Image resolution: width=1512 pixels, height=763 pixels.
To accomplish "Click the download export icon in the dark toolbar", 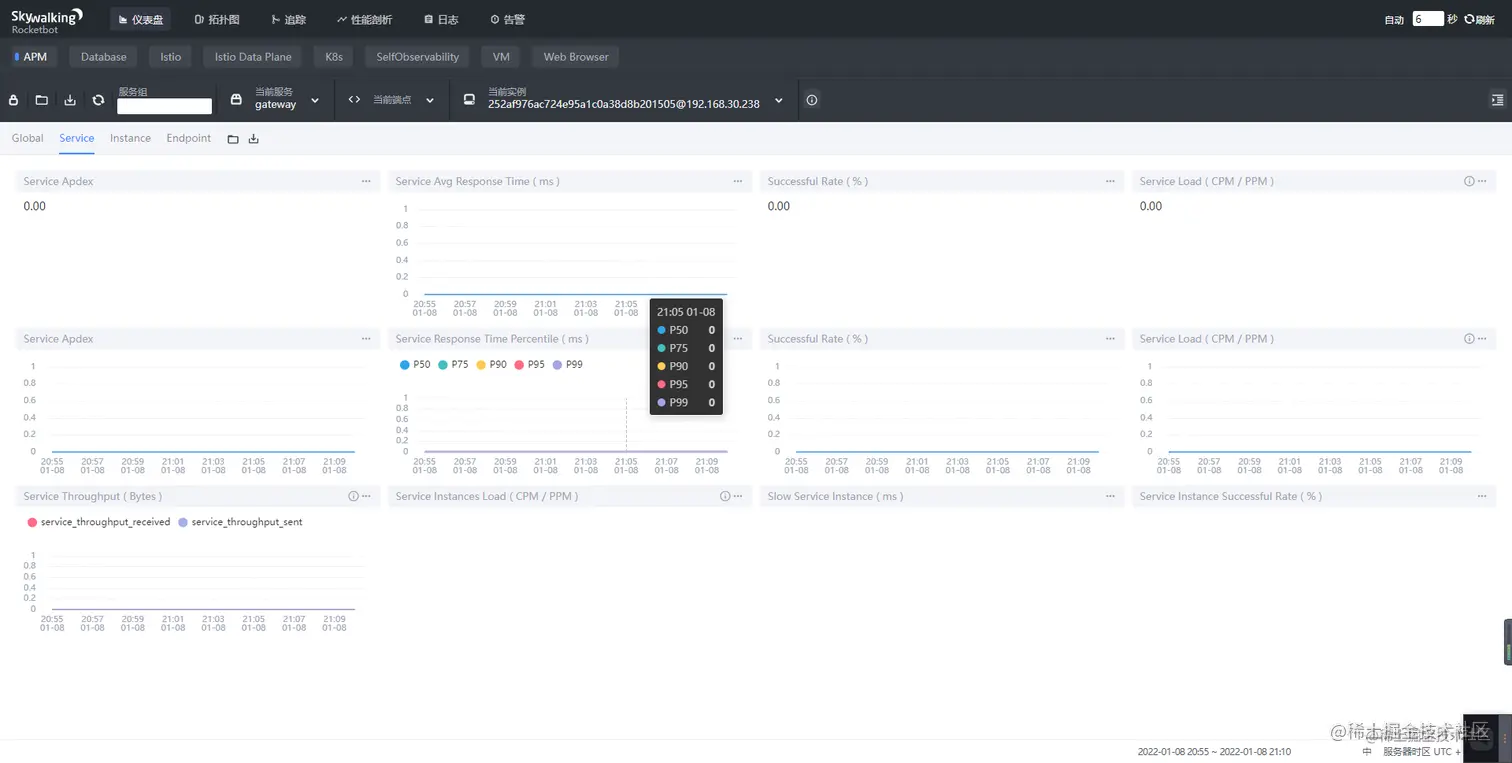I will [x=70, y=100].
